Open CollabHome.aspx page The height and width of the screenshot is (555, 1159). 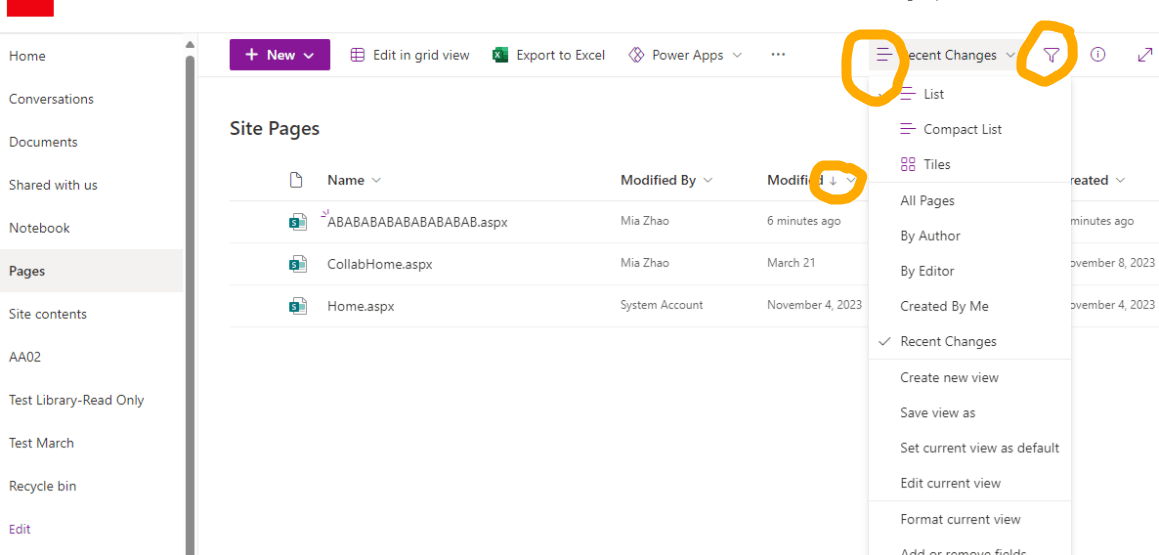pos(380,264)
